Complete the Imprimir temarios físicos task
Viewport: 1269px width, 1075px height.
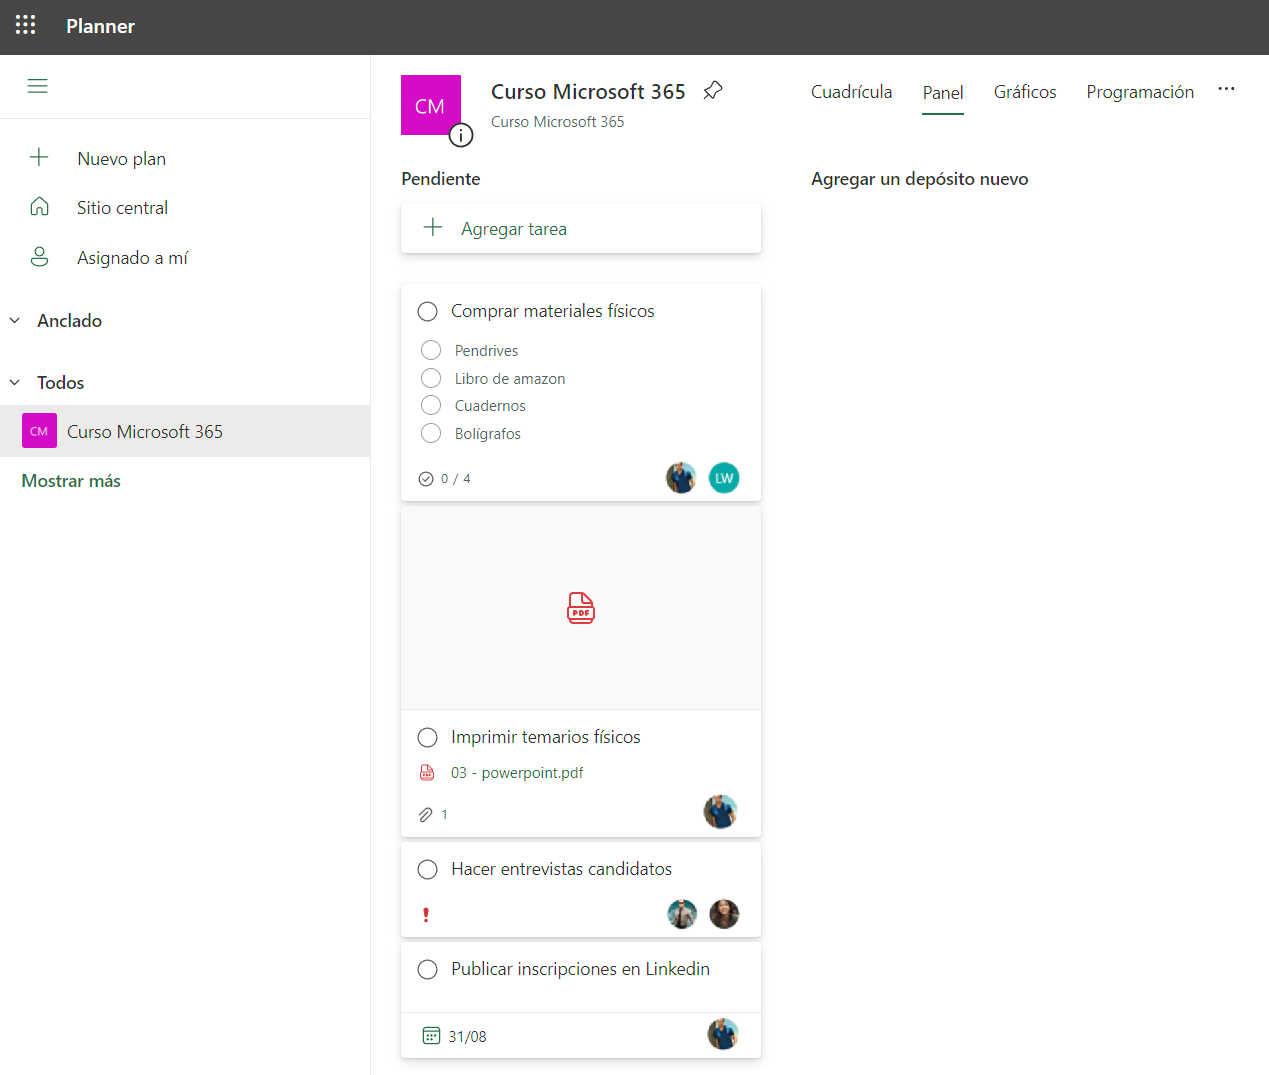pyautogui.click(x=428, y=737)
